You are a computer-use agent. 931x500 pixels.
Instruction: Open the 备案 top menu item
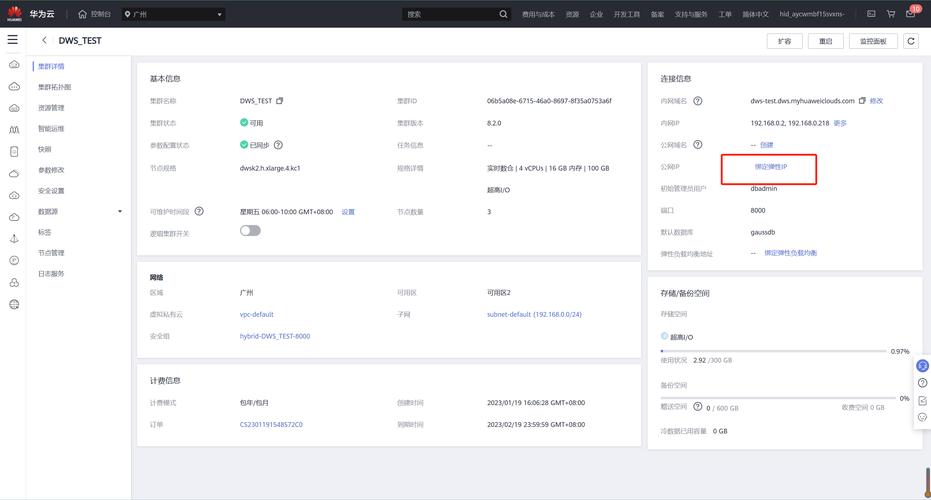tap(657, 14)
